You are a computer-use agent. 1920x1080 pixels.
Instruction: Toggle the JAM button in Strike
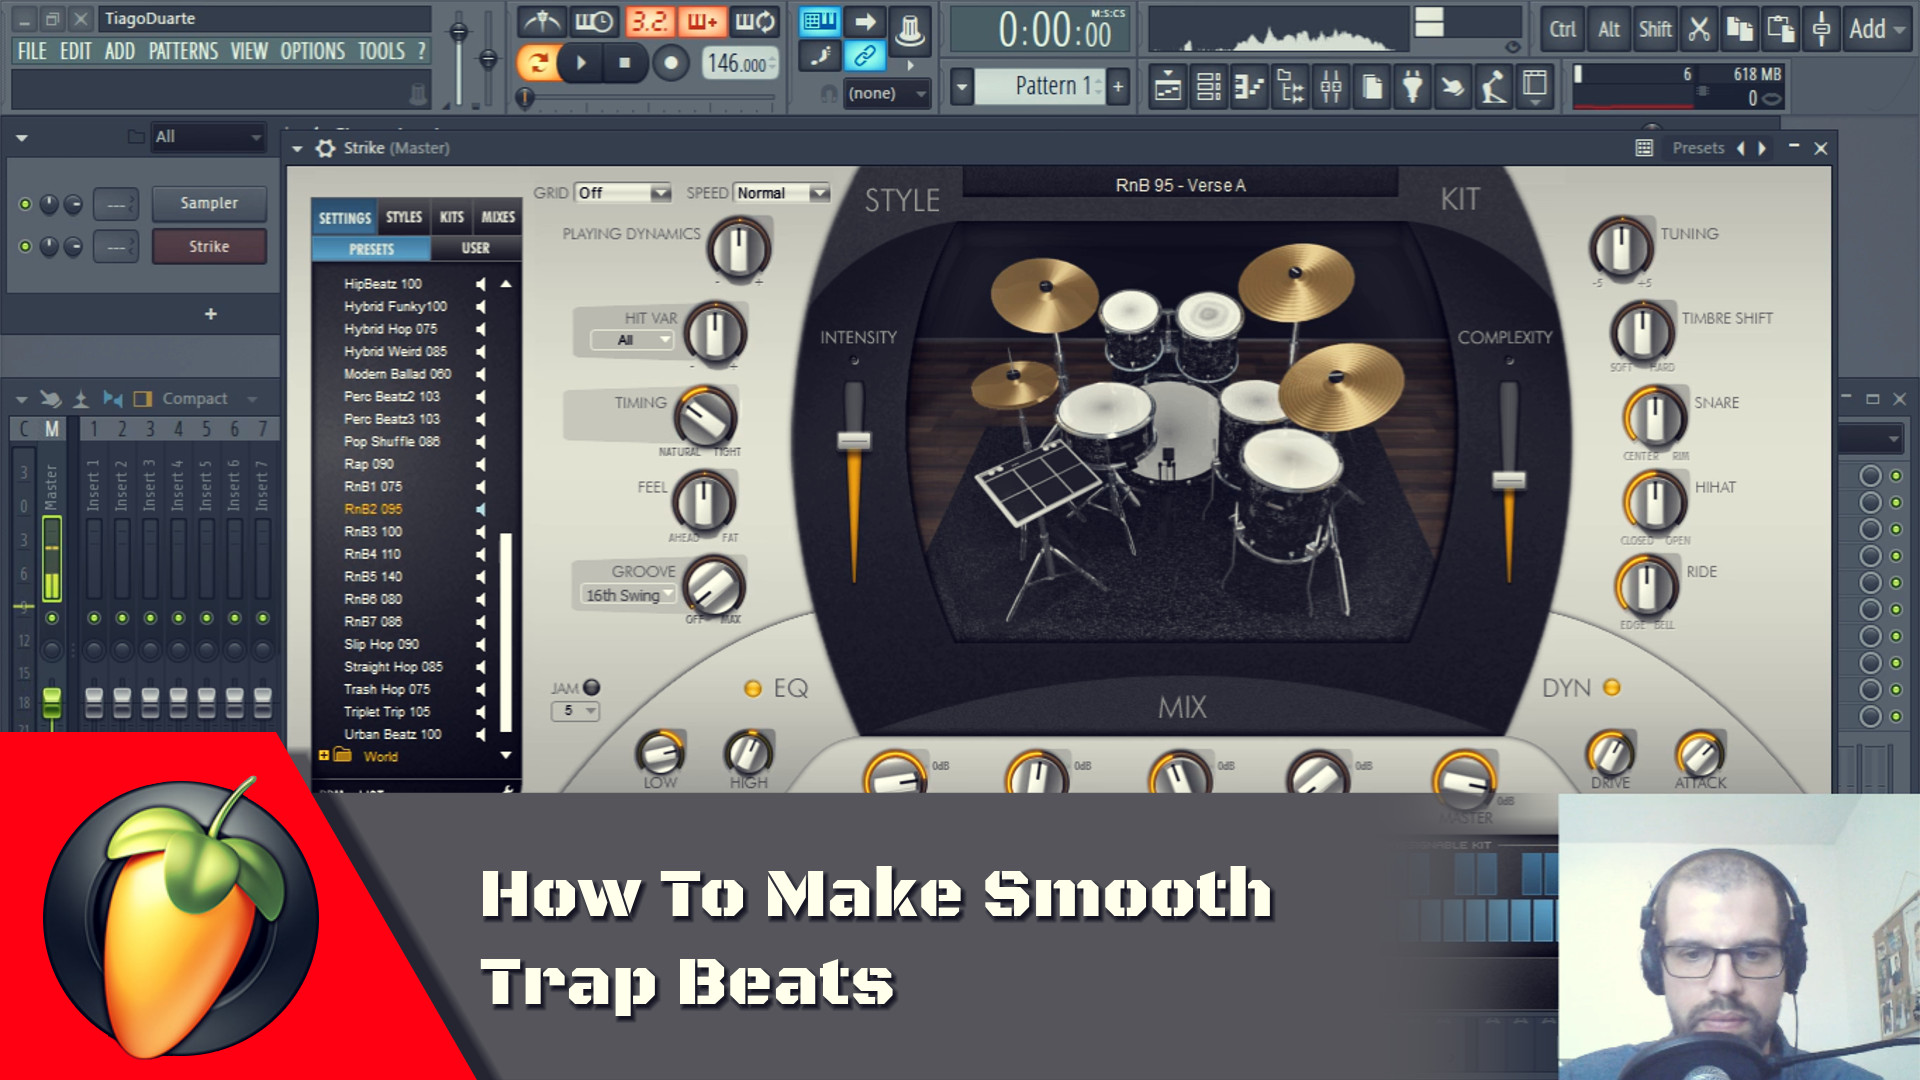[x=592, y=687]
